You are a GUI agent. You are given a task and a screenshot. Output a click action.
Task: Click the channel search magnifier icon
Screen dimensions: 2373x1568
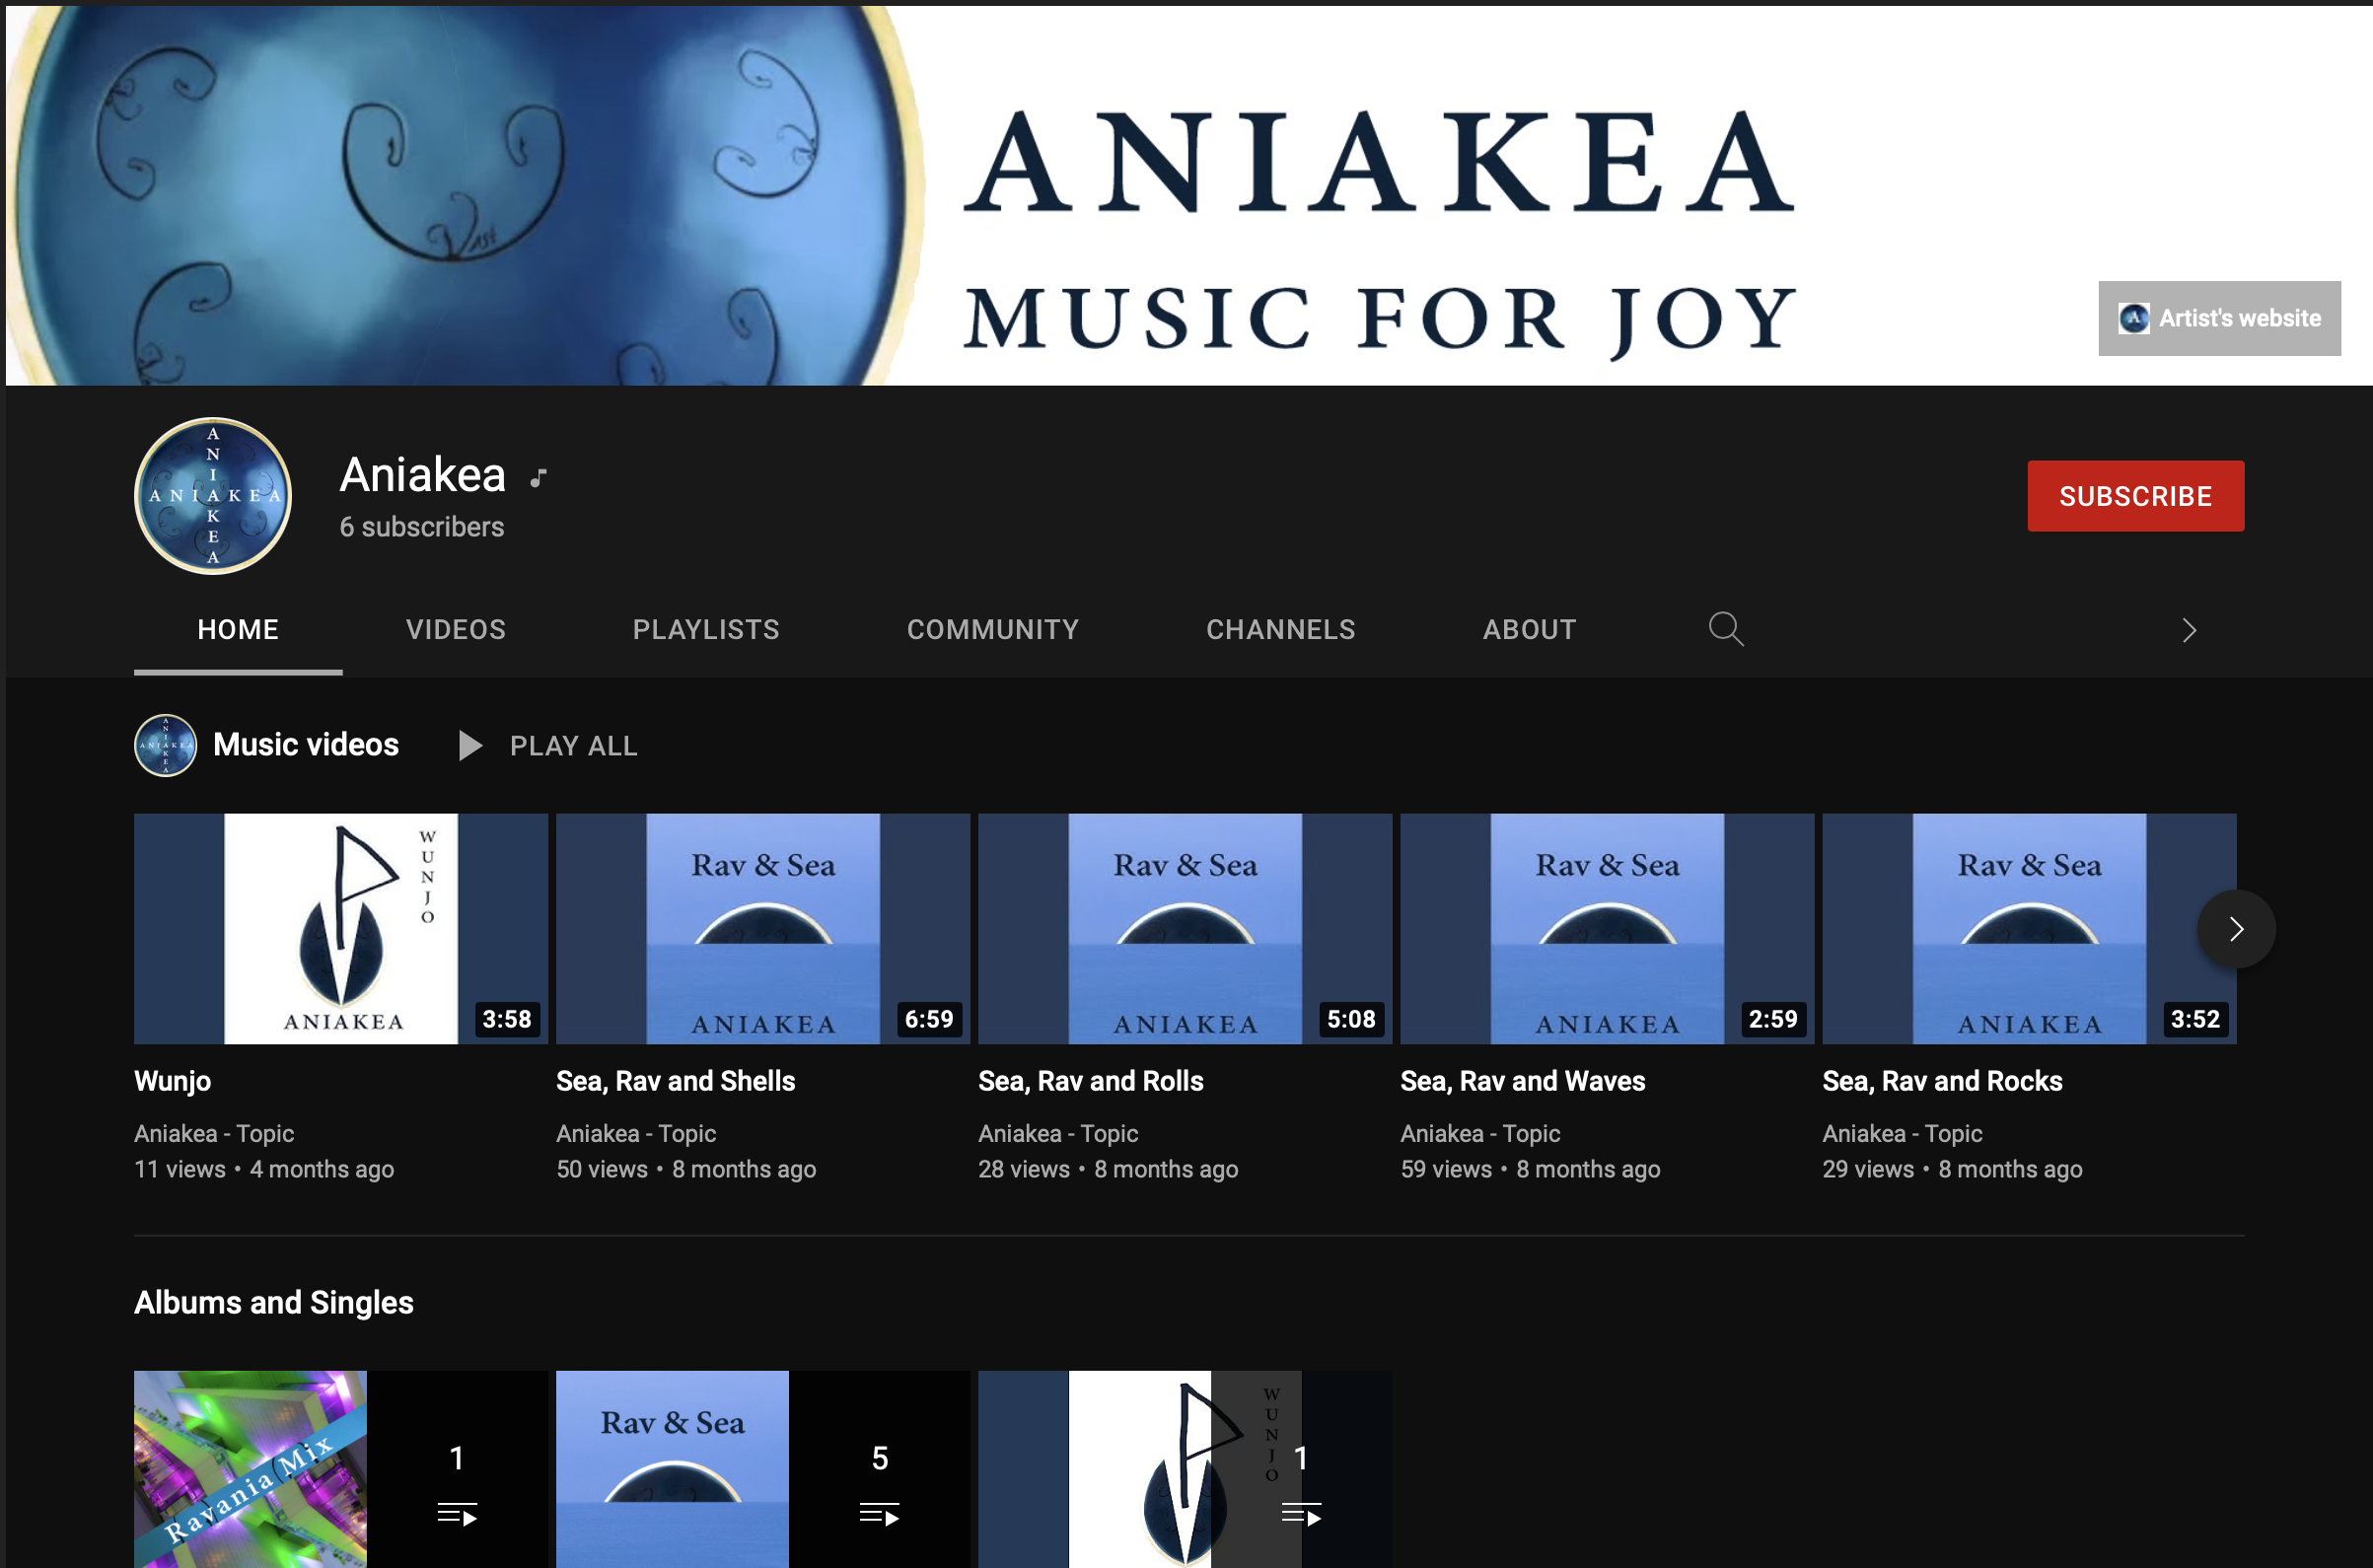coord(1725,629)
